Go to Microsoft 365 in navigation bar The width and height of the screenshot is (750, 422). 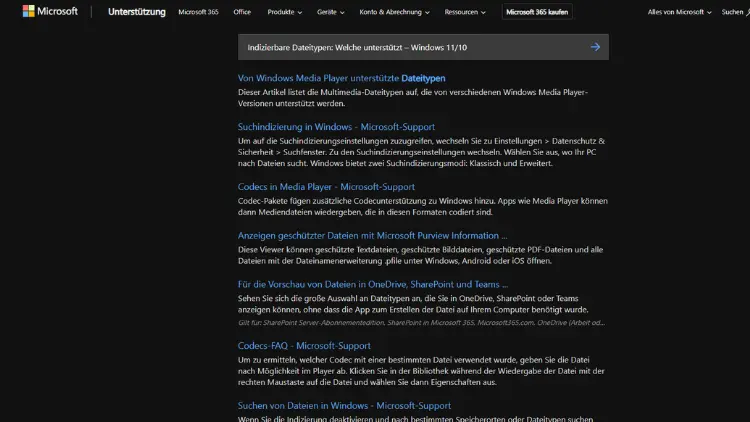(197, 12)
